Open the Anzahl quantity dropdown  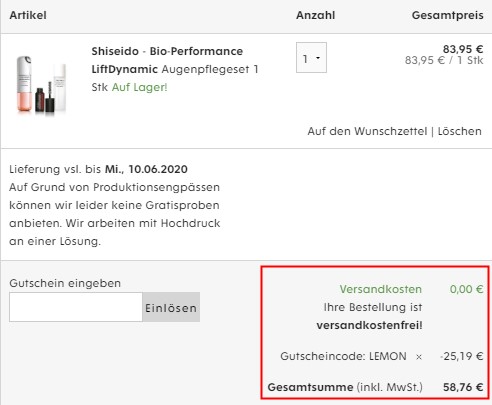(x=311, y=57)
